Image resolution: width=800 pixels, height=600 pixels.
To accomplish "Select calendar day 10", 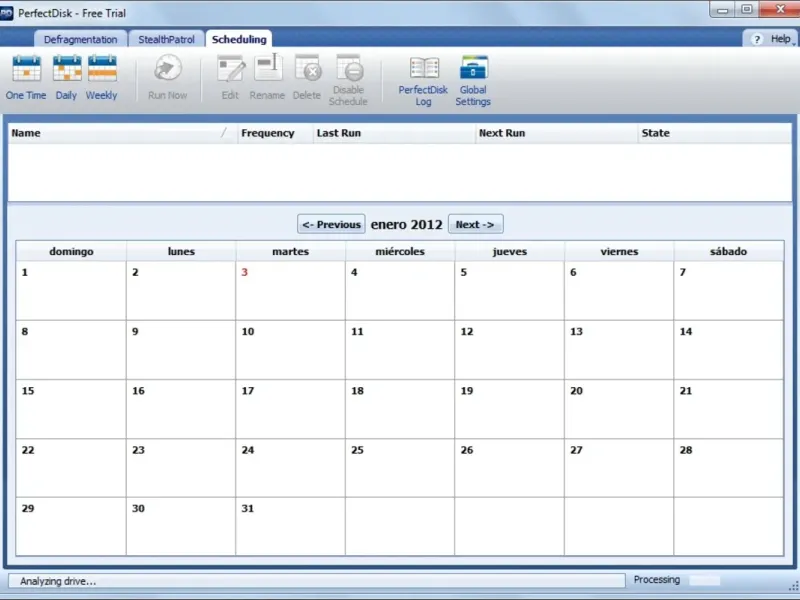I will tap(290, 349).
